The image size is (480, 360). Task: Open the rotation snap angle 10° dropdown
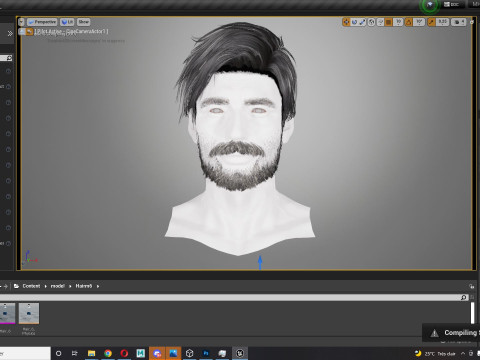pos(419,22)
